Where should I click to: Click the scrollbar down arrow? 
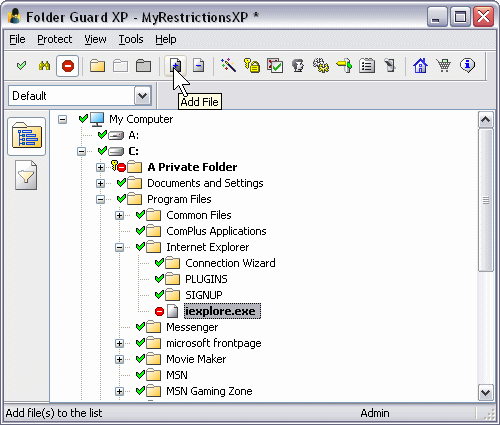point(485,392)
